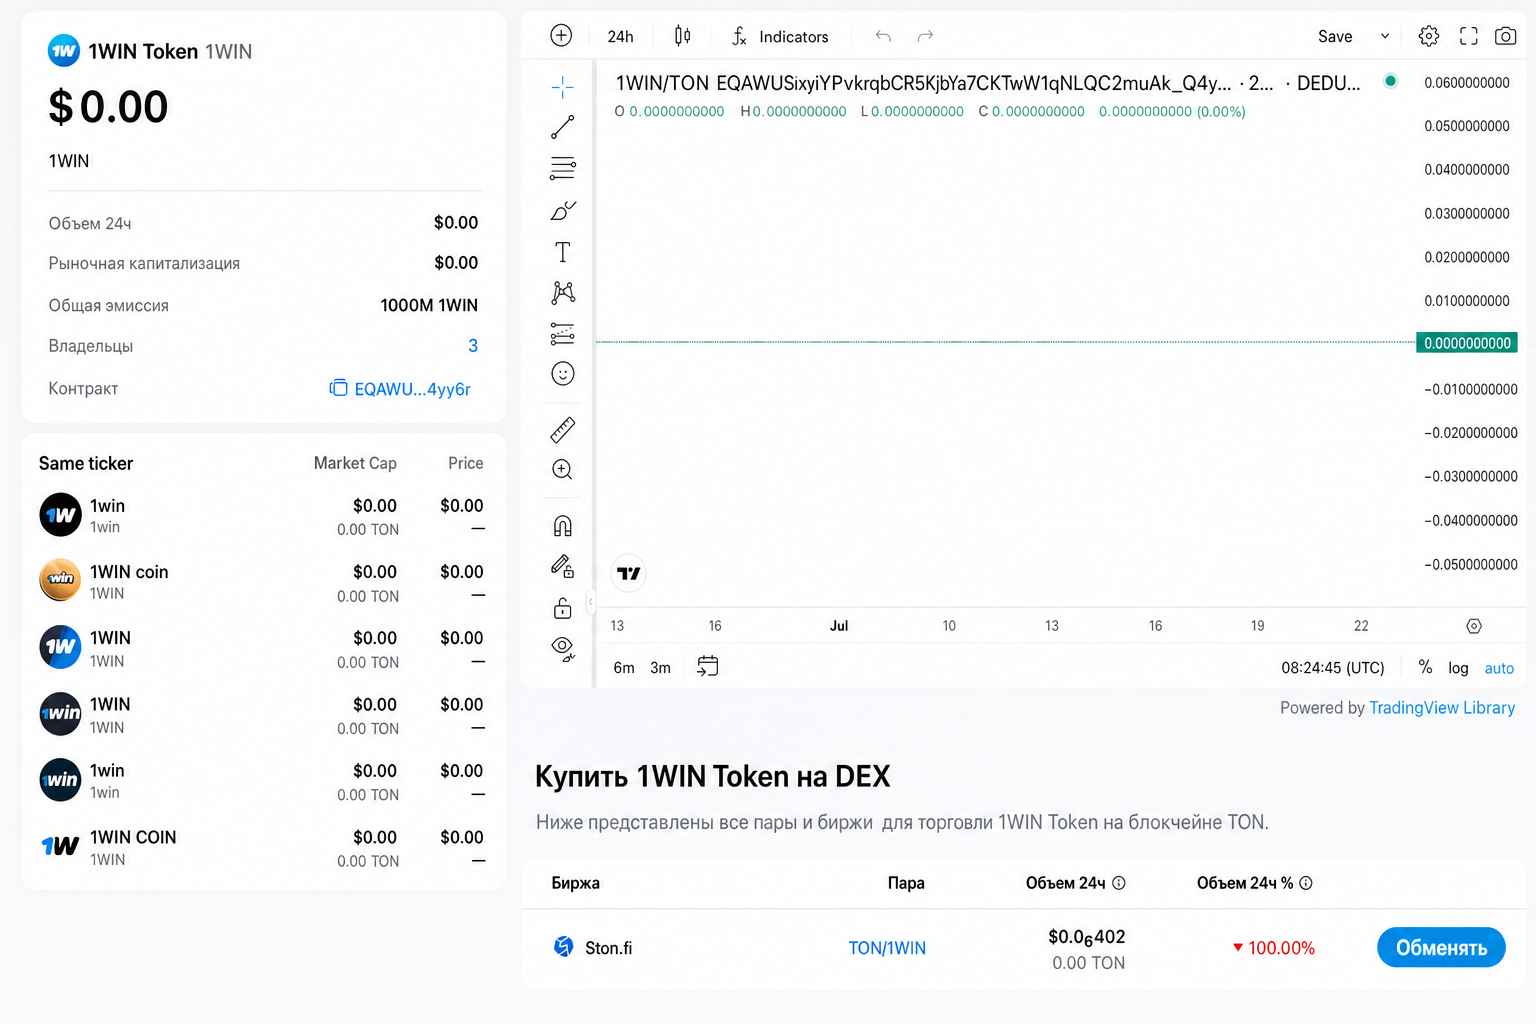This screenshot has height=1024, width=1536.
Task: Click the Market Cap column header
Action: [x=355, y=463]
